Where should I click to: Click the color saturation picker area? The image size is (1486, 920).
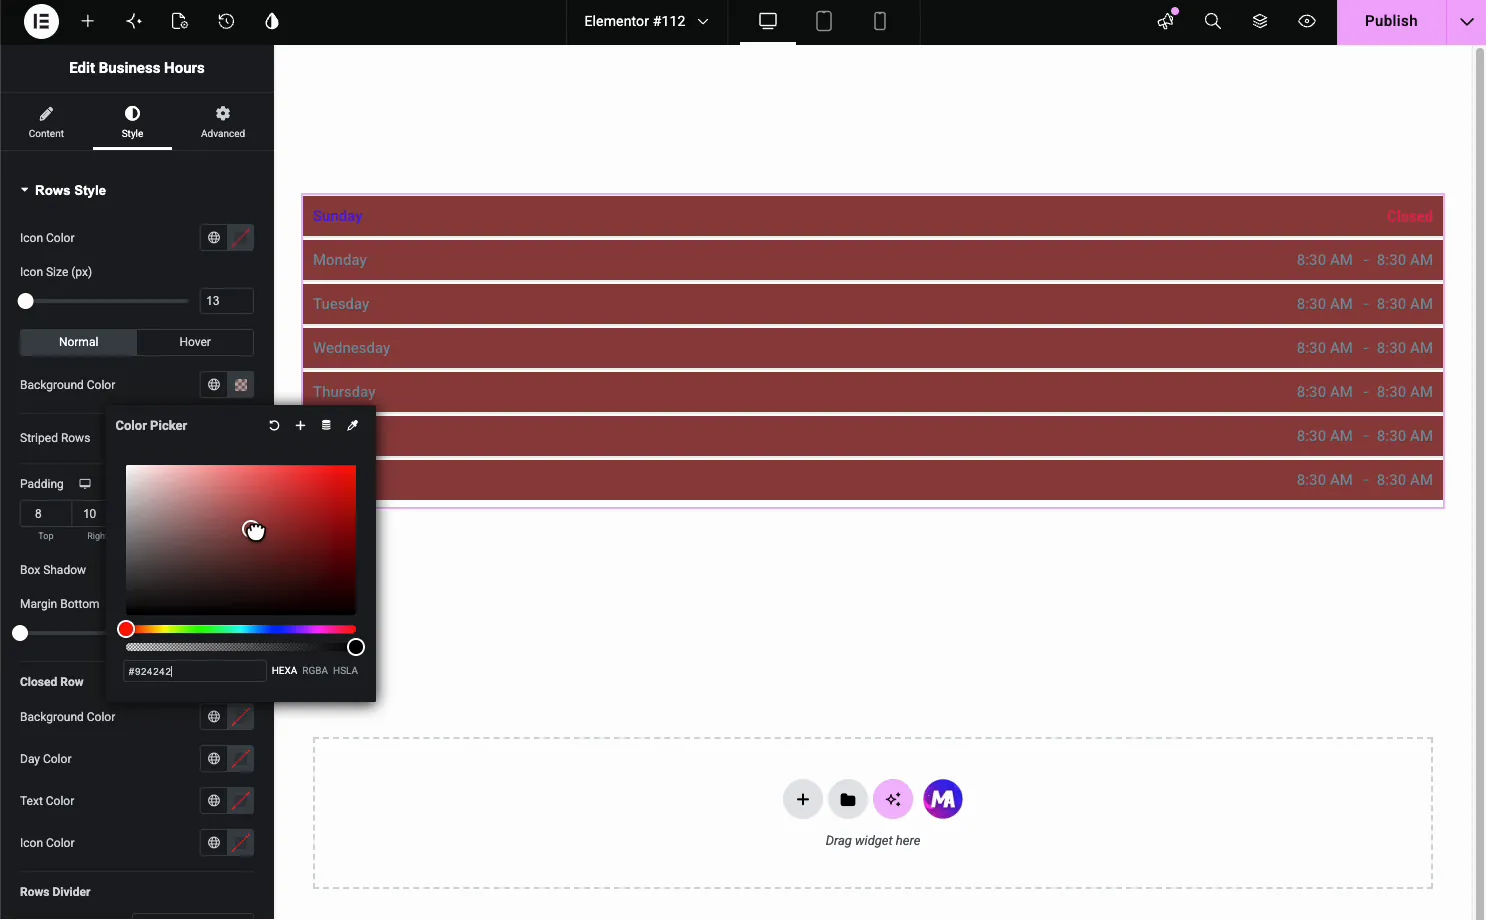[241, 540]
